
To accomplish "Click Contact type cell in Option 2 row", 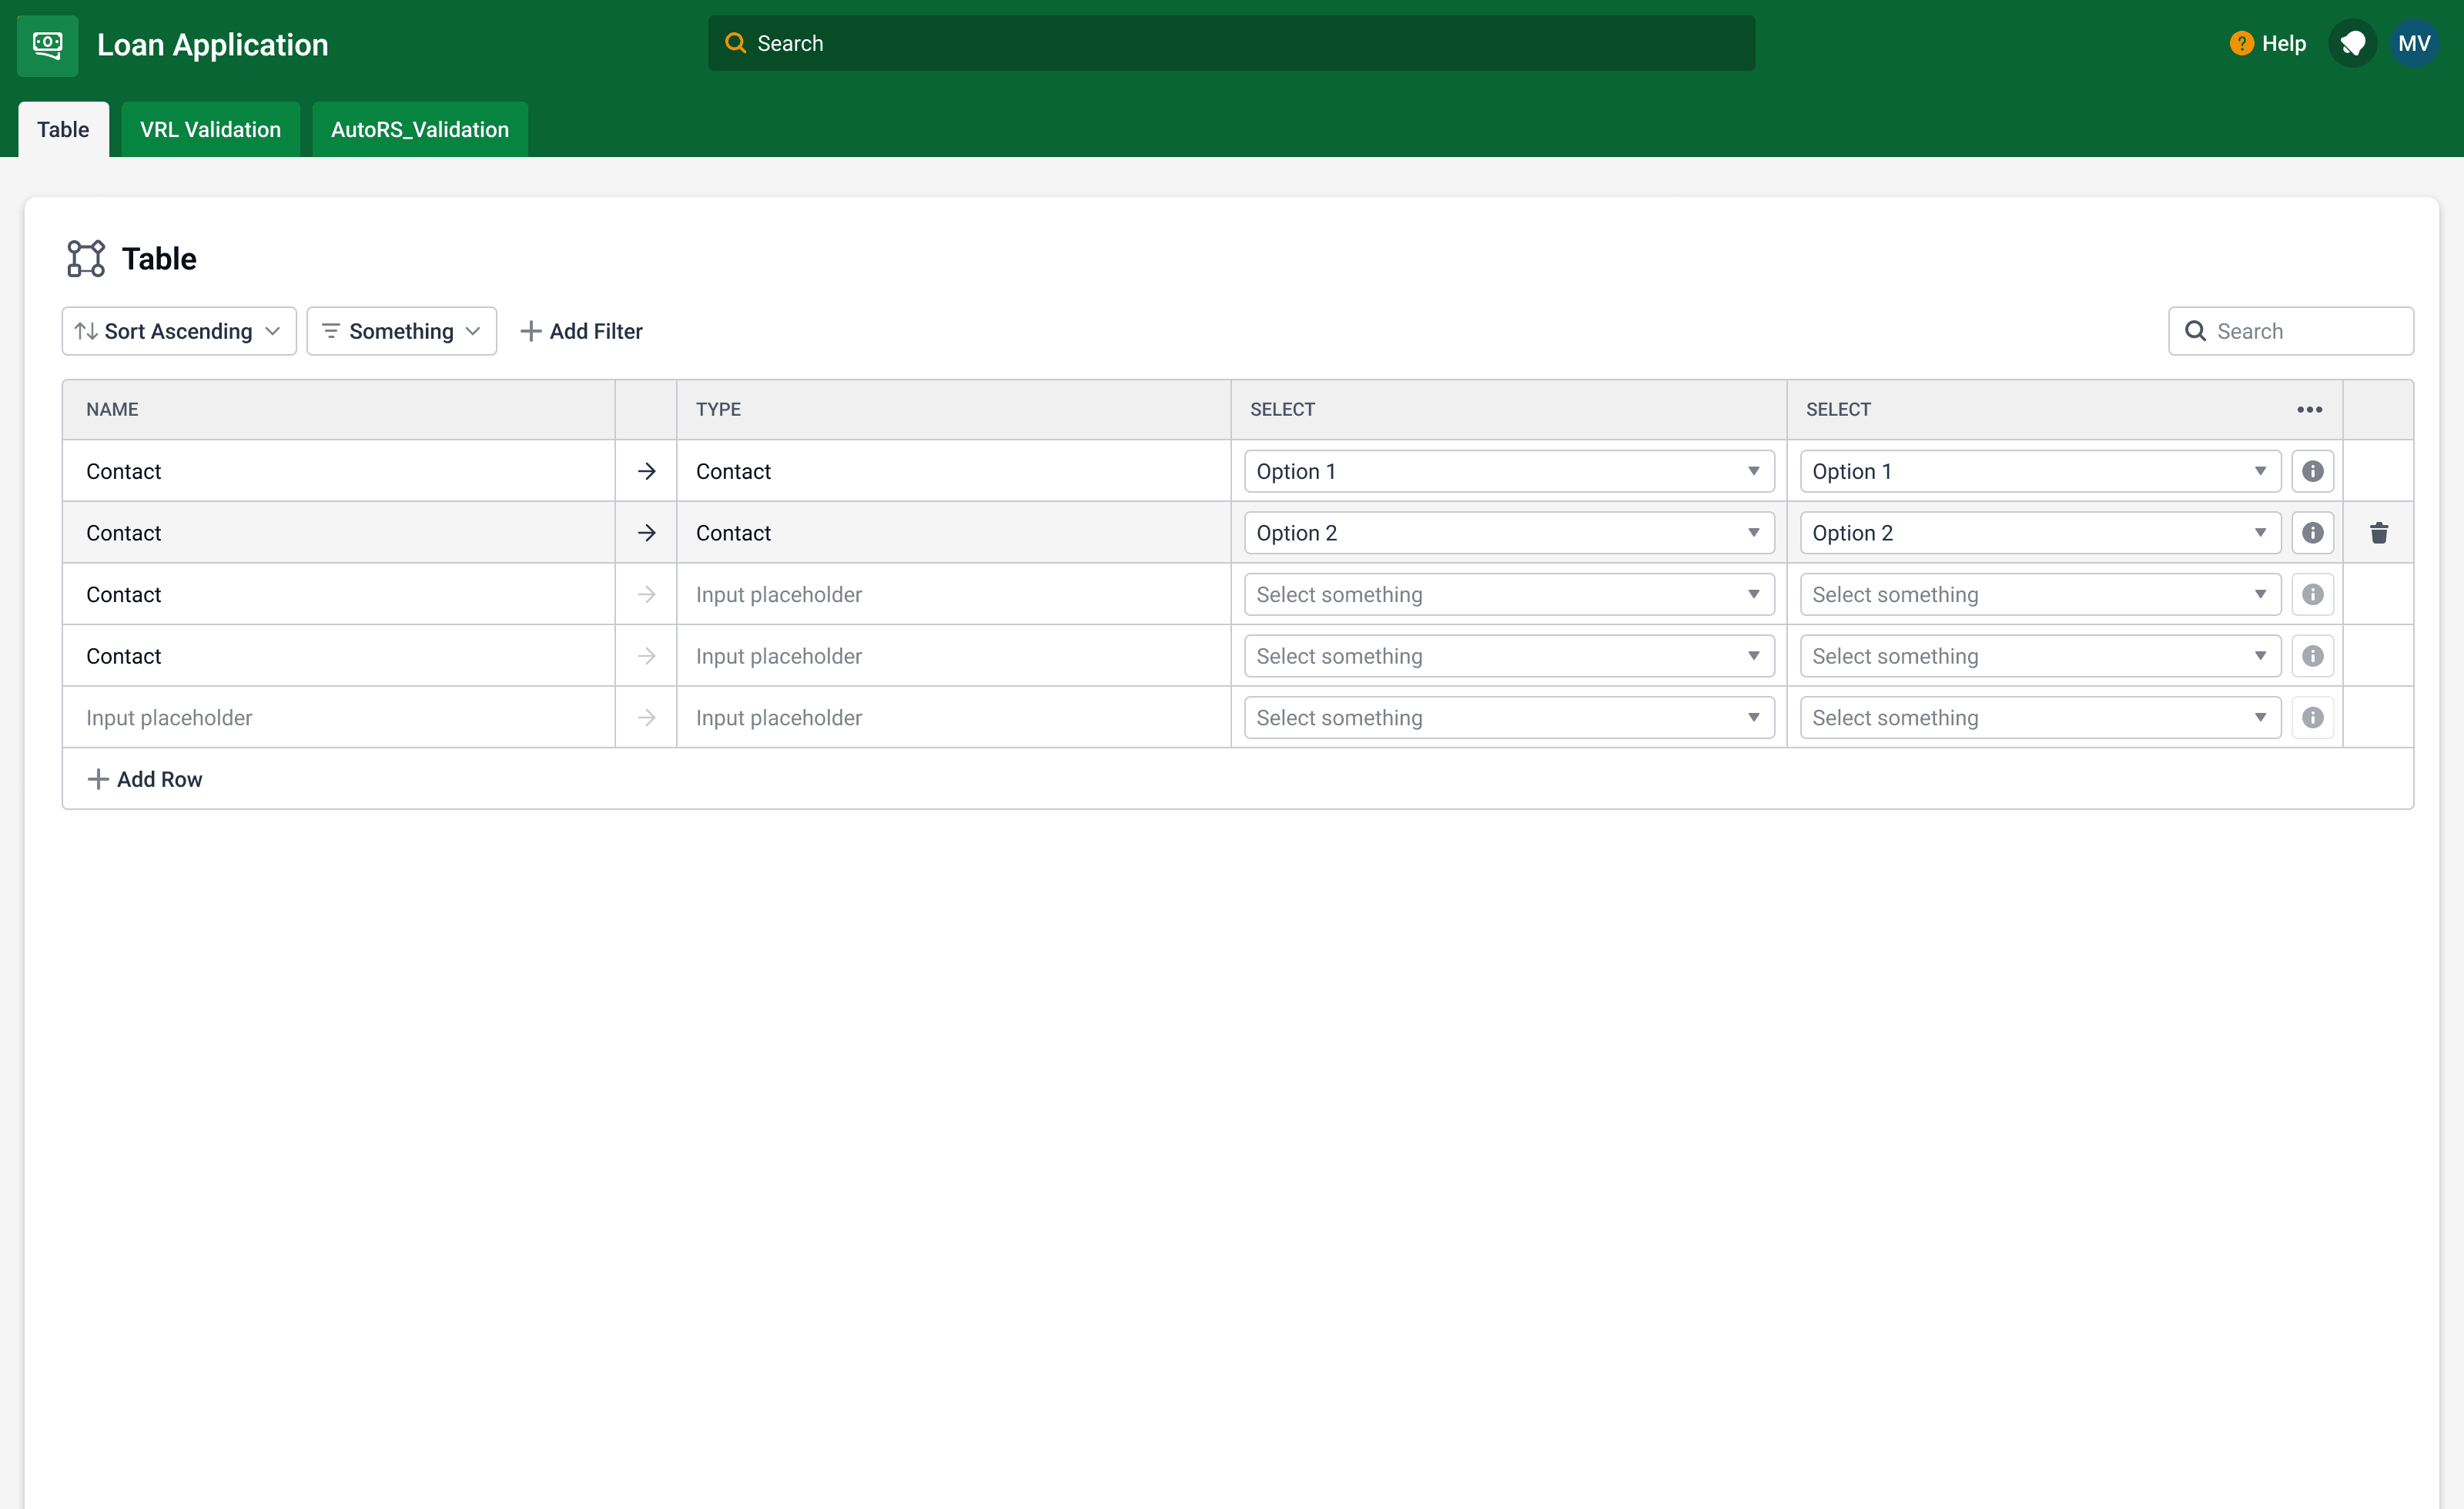I will coord(953,533).
